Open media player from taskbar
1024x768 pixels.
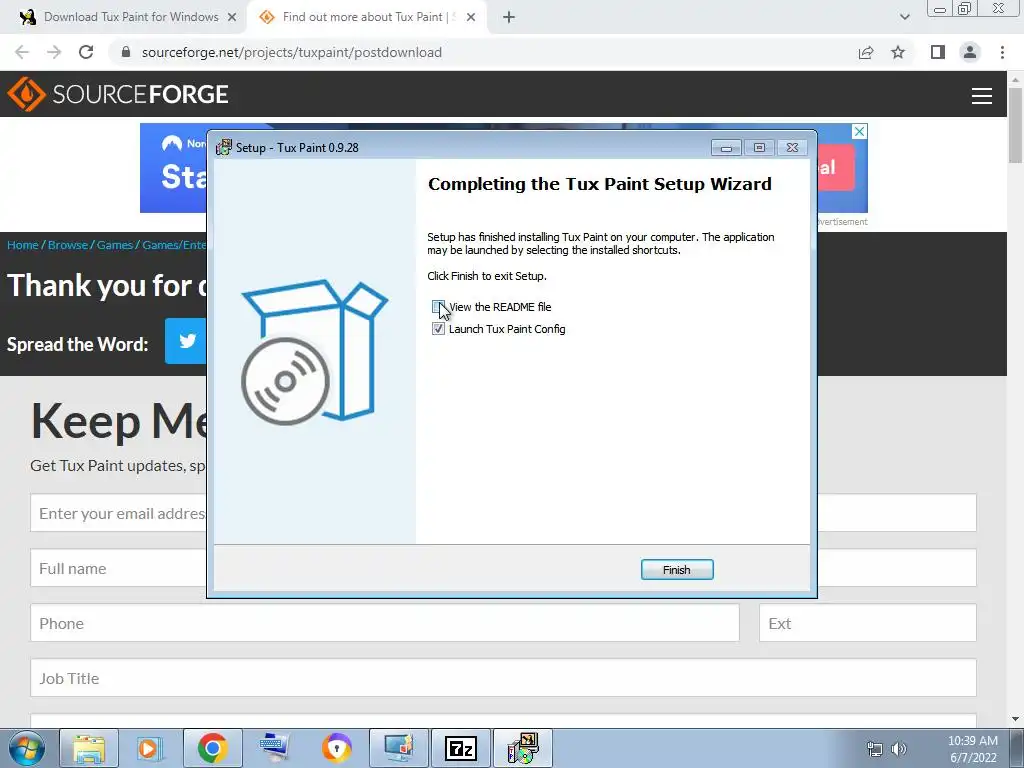pos(150,748)
